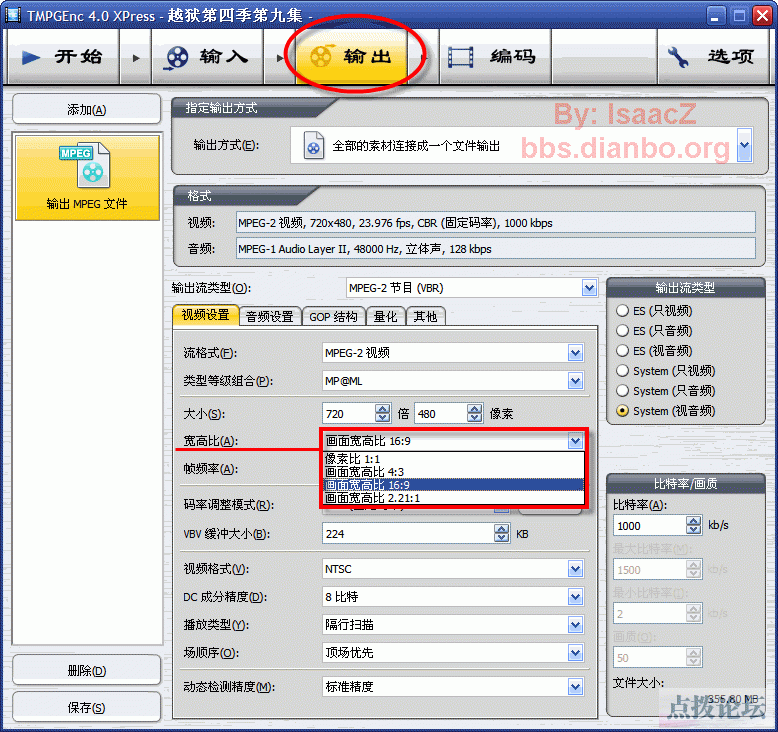Select ES (只音频) radio button
778x732 pixels.
pyautogui.click(x=622, y=331)
